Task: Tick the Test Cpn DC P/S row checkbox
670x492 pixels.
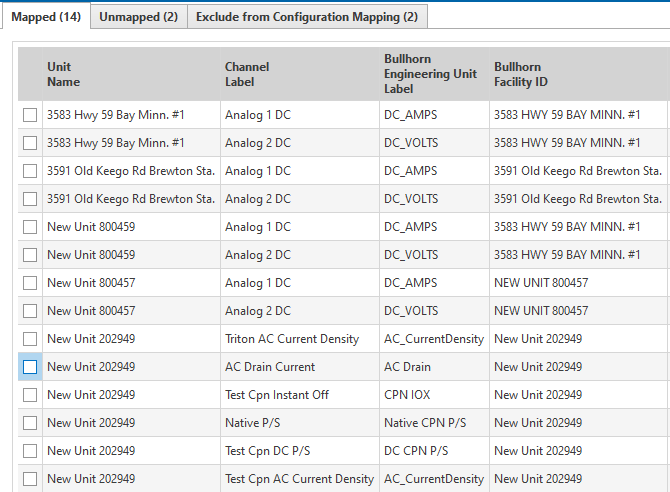Action: click(x=30, y=451)
